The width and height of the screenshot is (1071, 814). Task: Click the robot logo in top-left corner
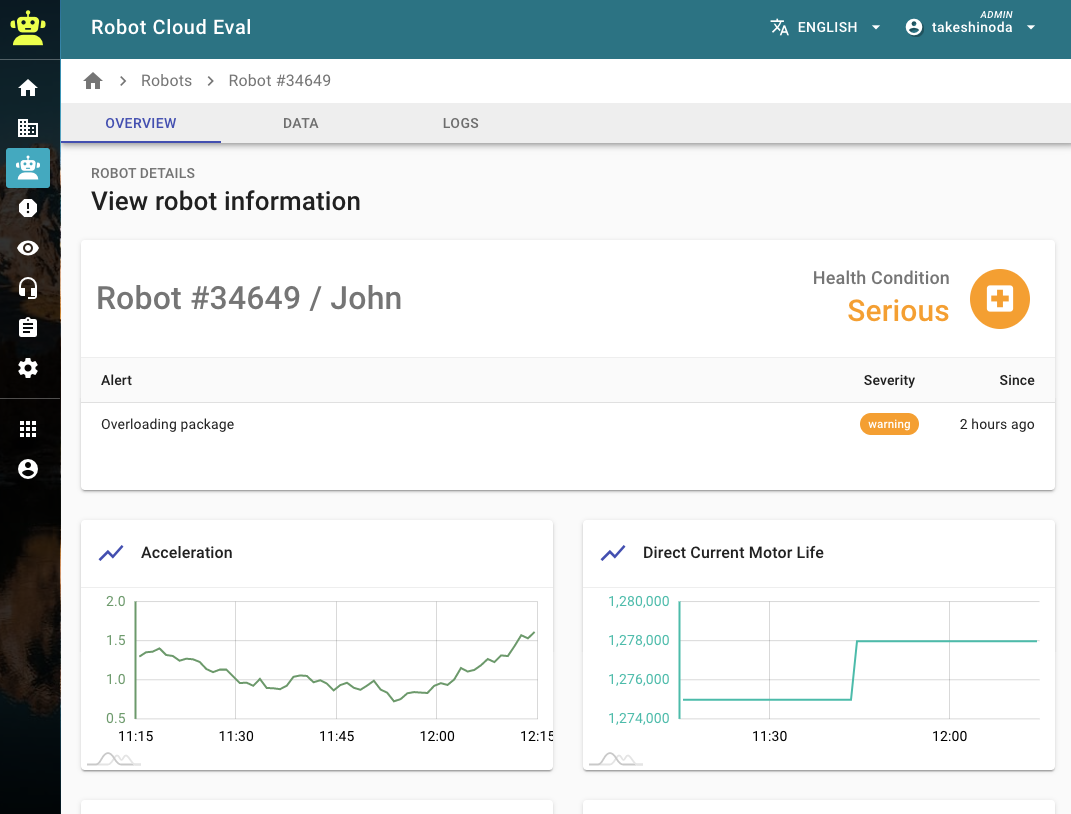pos(28,29)
